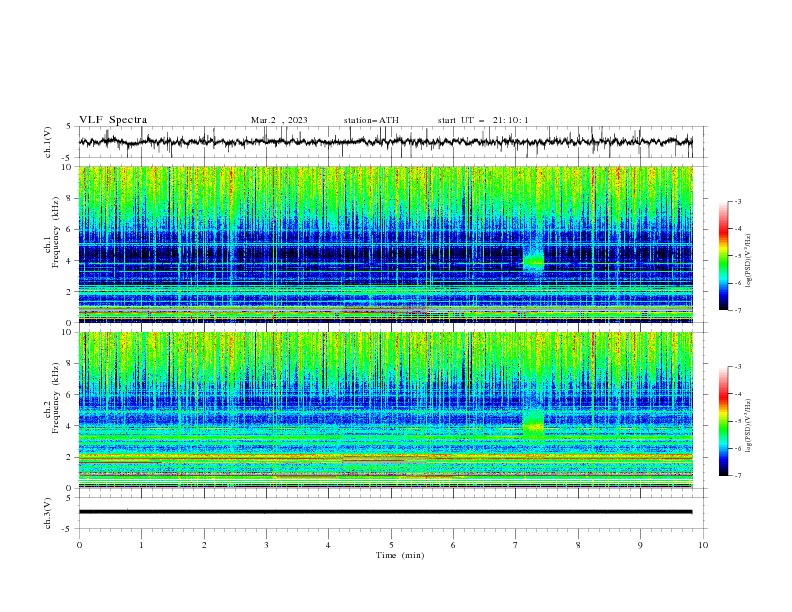Click time axis tick label '2'
792x612 pixels.
pos(204,545)
